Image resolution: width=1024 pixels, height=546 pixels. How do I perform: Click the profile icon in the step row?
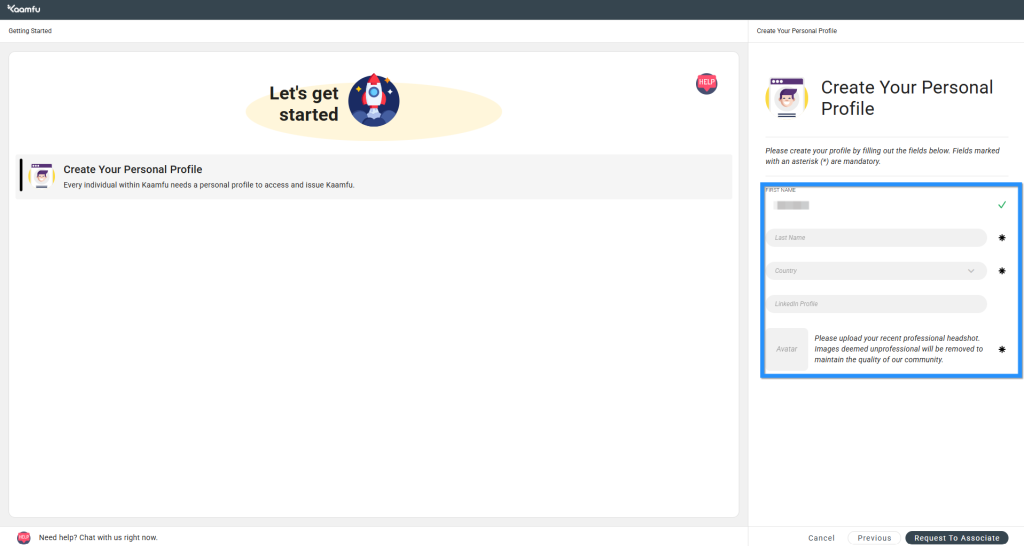click(x=41, y=176)
